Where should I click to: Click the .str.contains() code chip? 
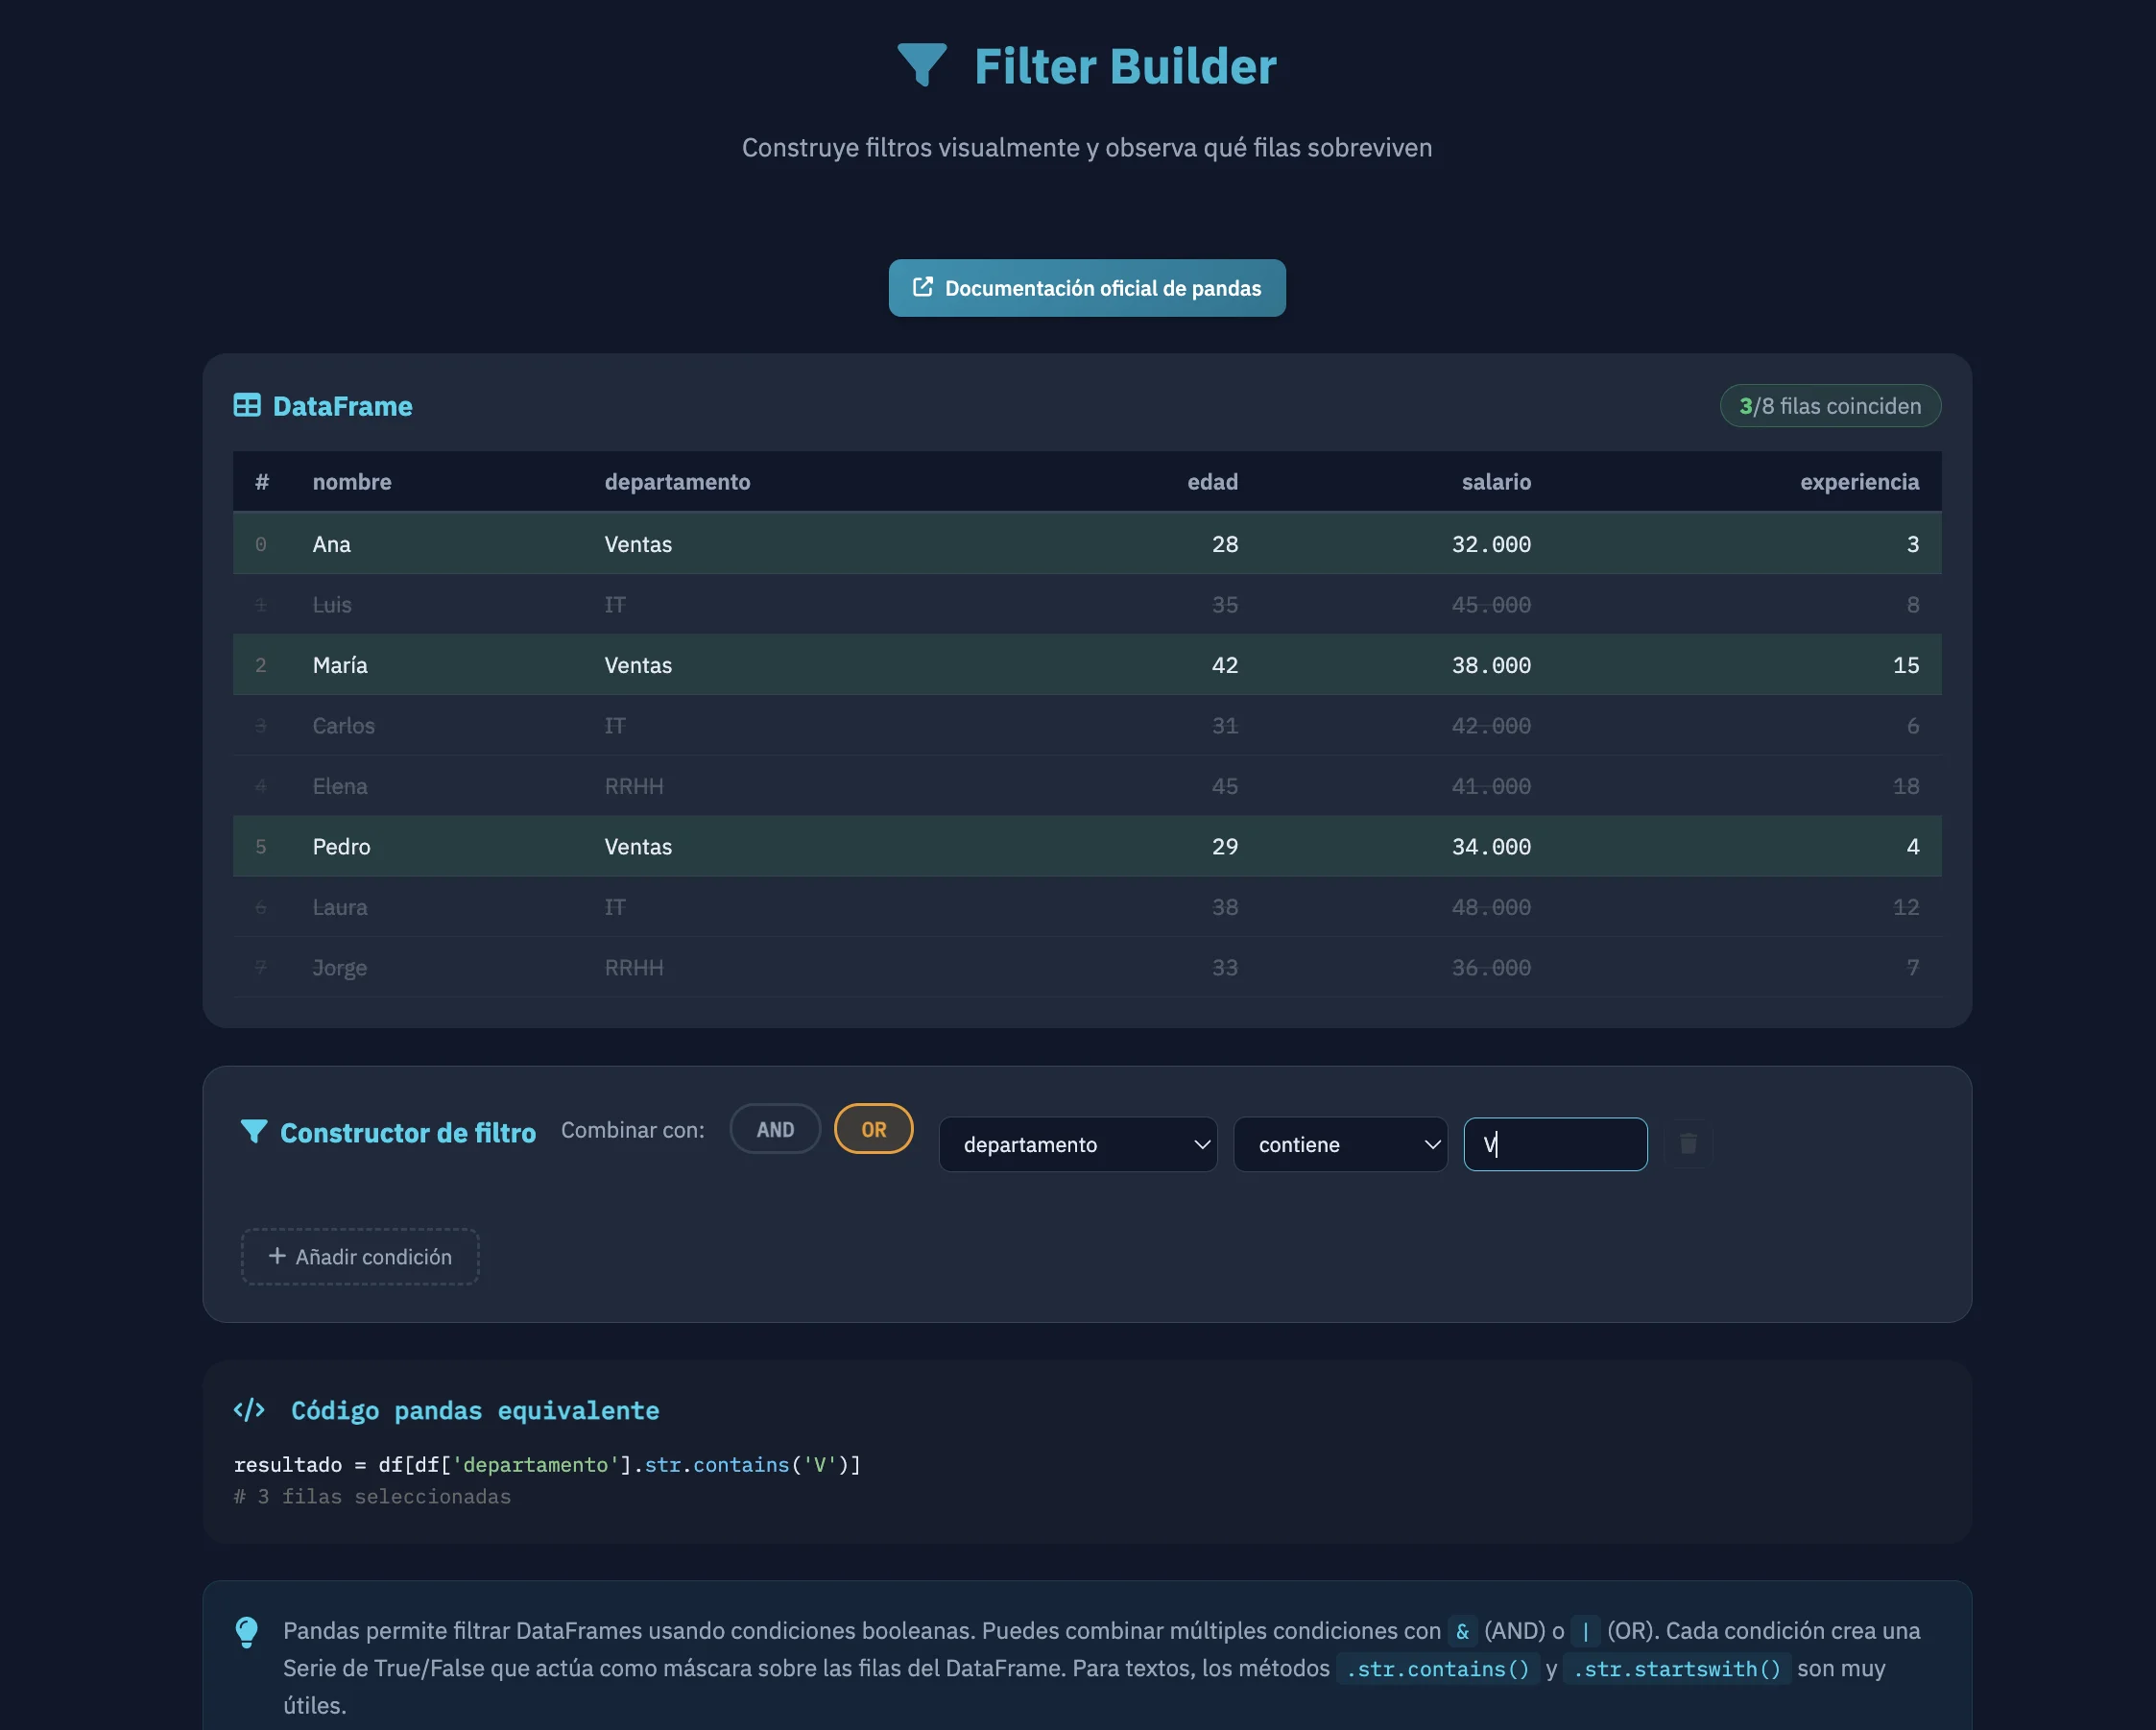click(x=1437, y=1669)
